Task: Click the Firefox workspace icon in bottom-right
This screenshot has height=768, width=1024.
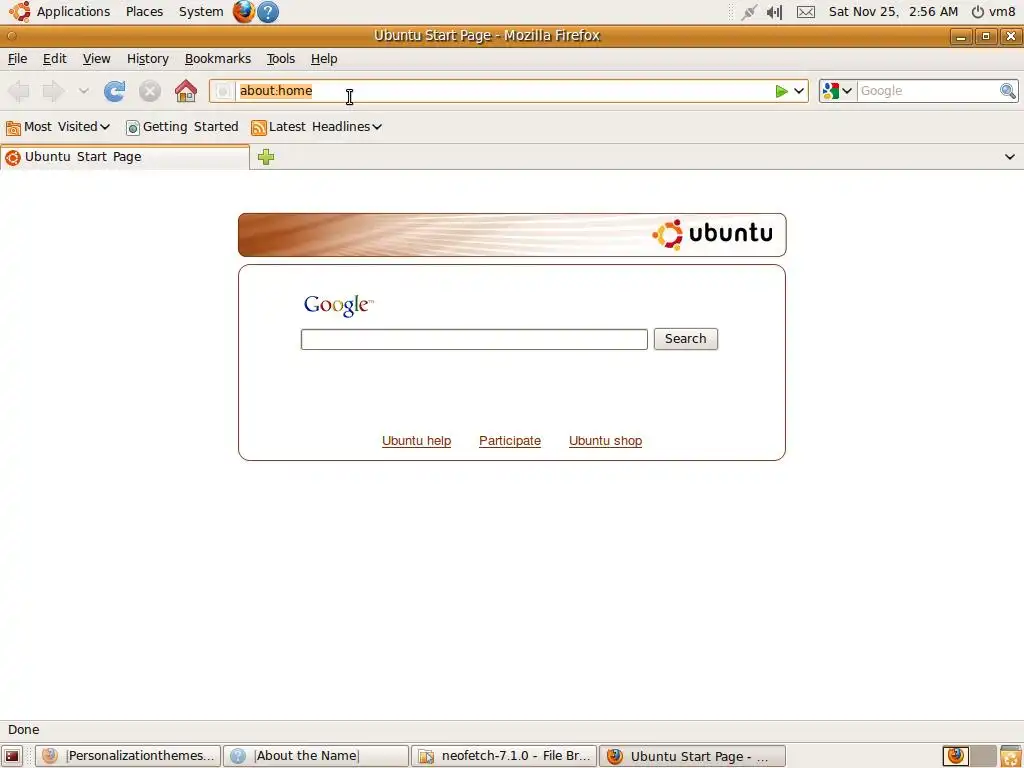Action: 955,756
